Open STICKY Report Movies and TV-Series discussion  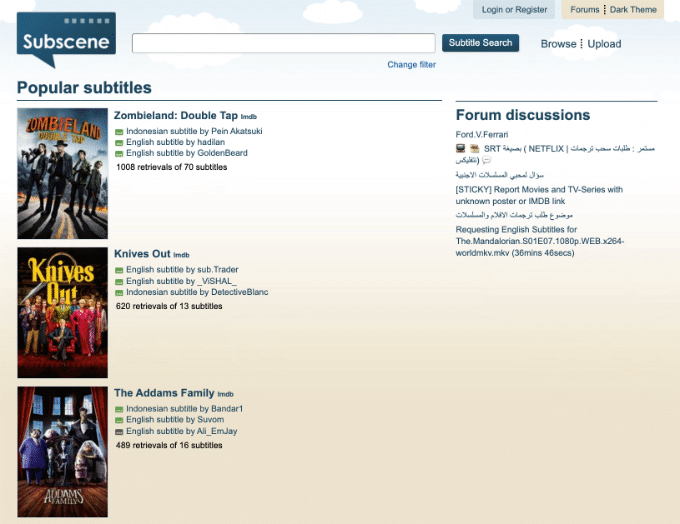tap(539, 195)
